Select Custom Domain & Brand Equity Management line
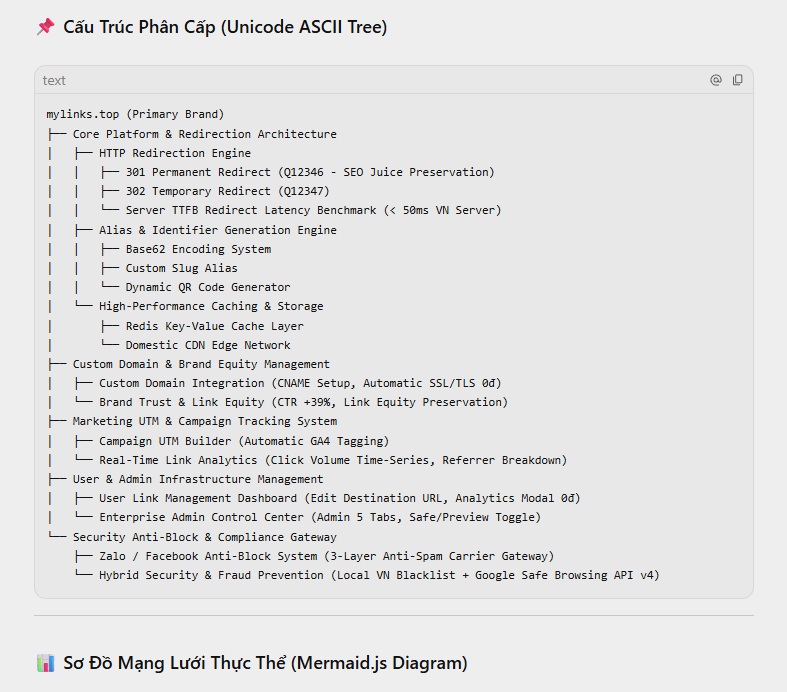787x692 pixels. pyautogui.click(x=201, y=364)
